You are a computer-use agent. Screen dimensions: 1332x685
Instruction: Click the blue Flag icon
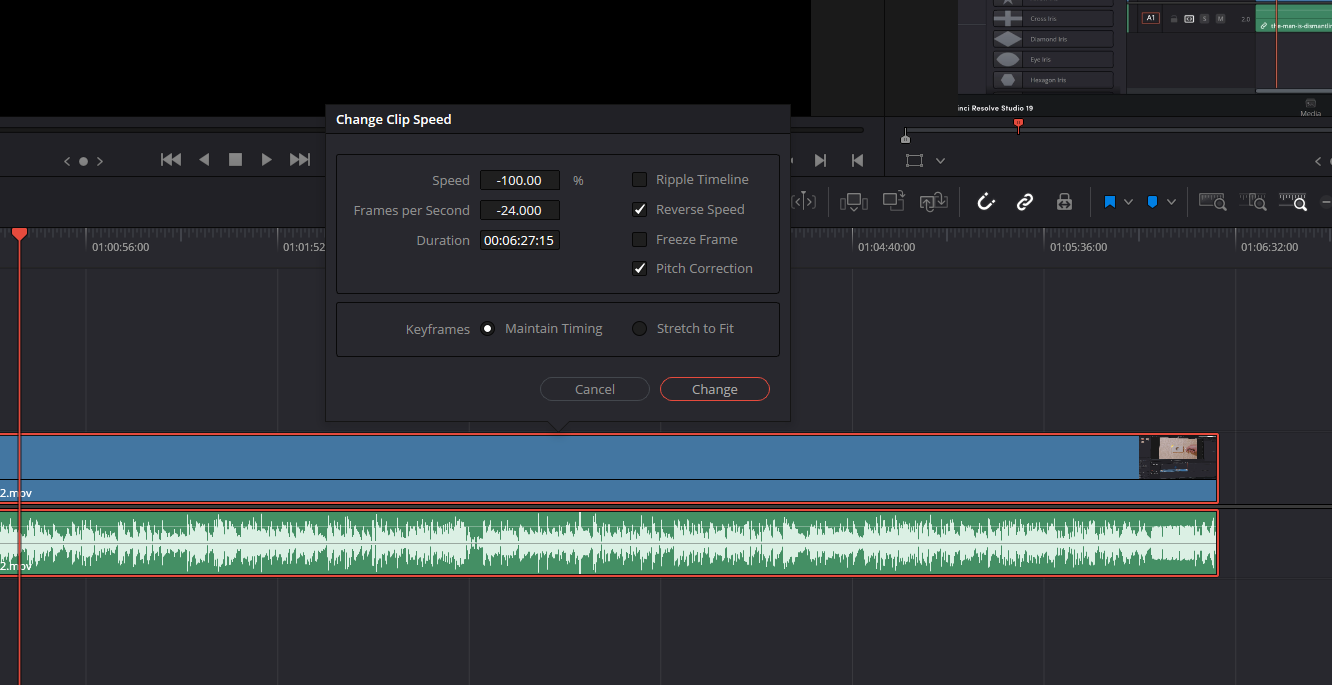[1109, 202]
